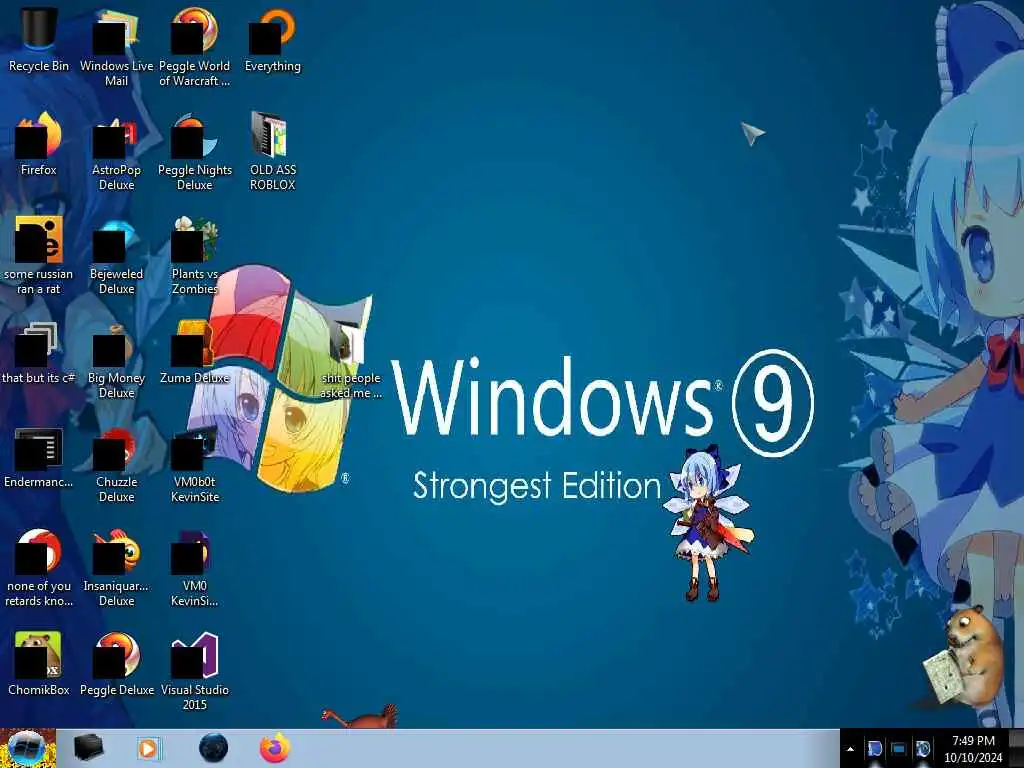Viewport: 1024px width, 768px height.
Task: Click the dark blue globe taskbar icon
Action: (214, 748)
